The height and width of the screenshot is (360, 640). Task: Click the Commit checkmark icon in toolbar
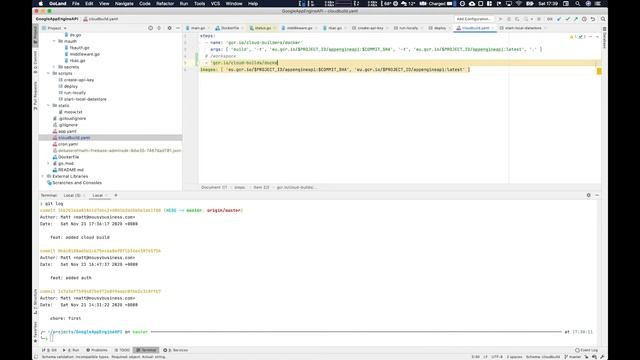(567, 19)
